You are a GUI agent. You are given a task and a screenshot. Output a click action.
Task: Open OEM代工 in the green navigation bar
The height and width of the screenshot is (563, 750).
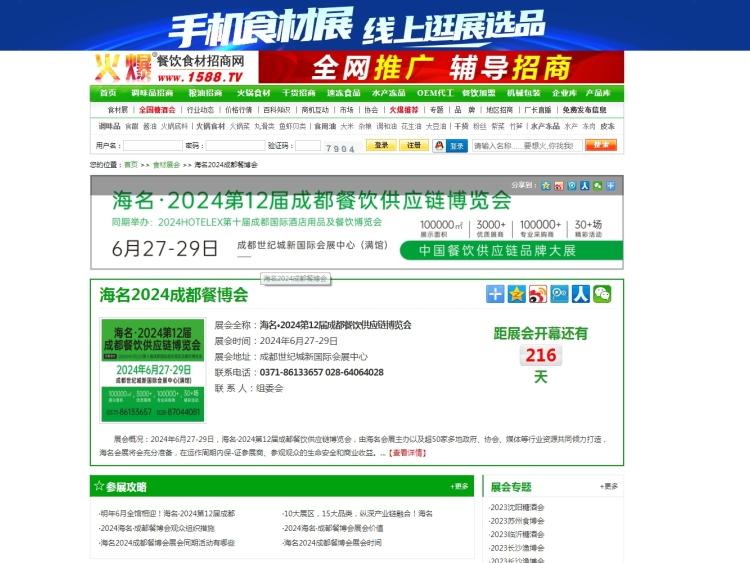pyautogui.click(x=435, y=93)
